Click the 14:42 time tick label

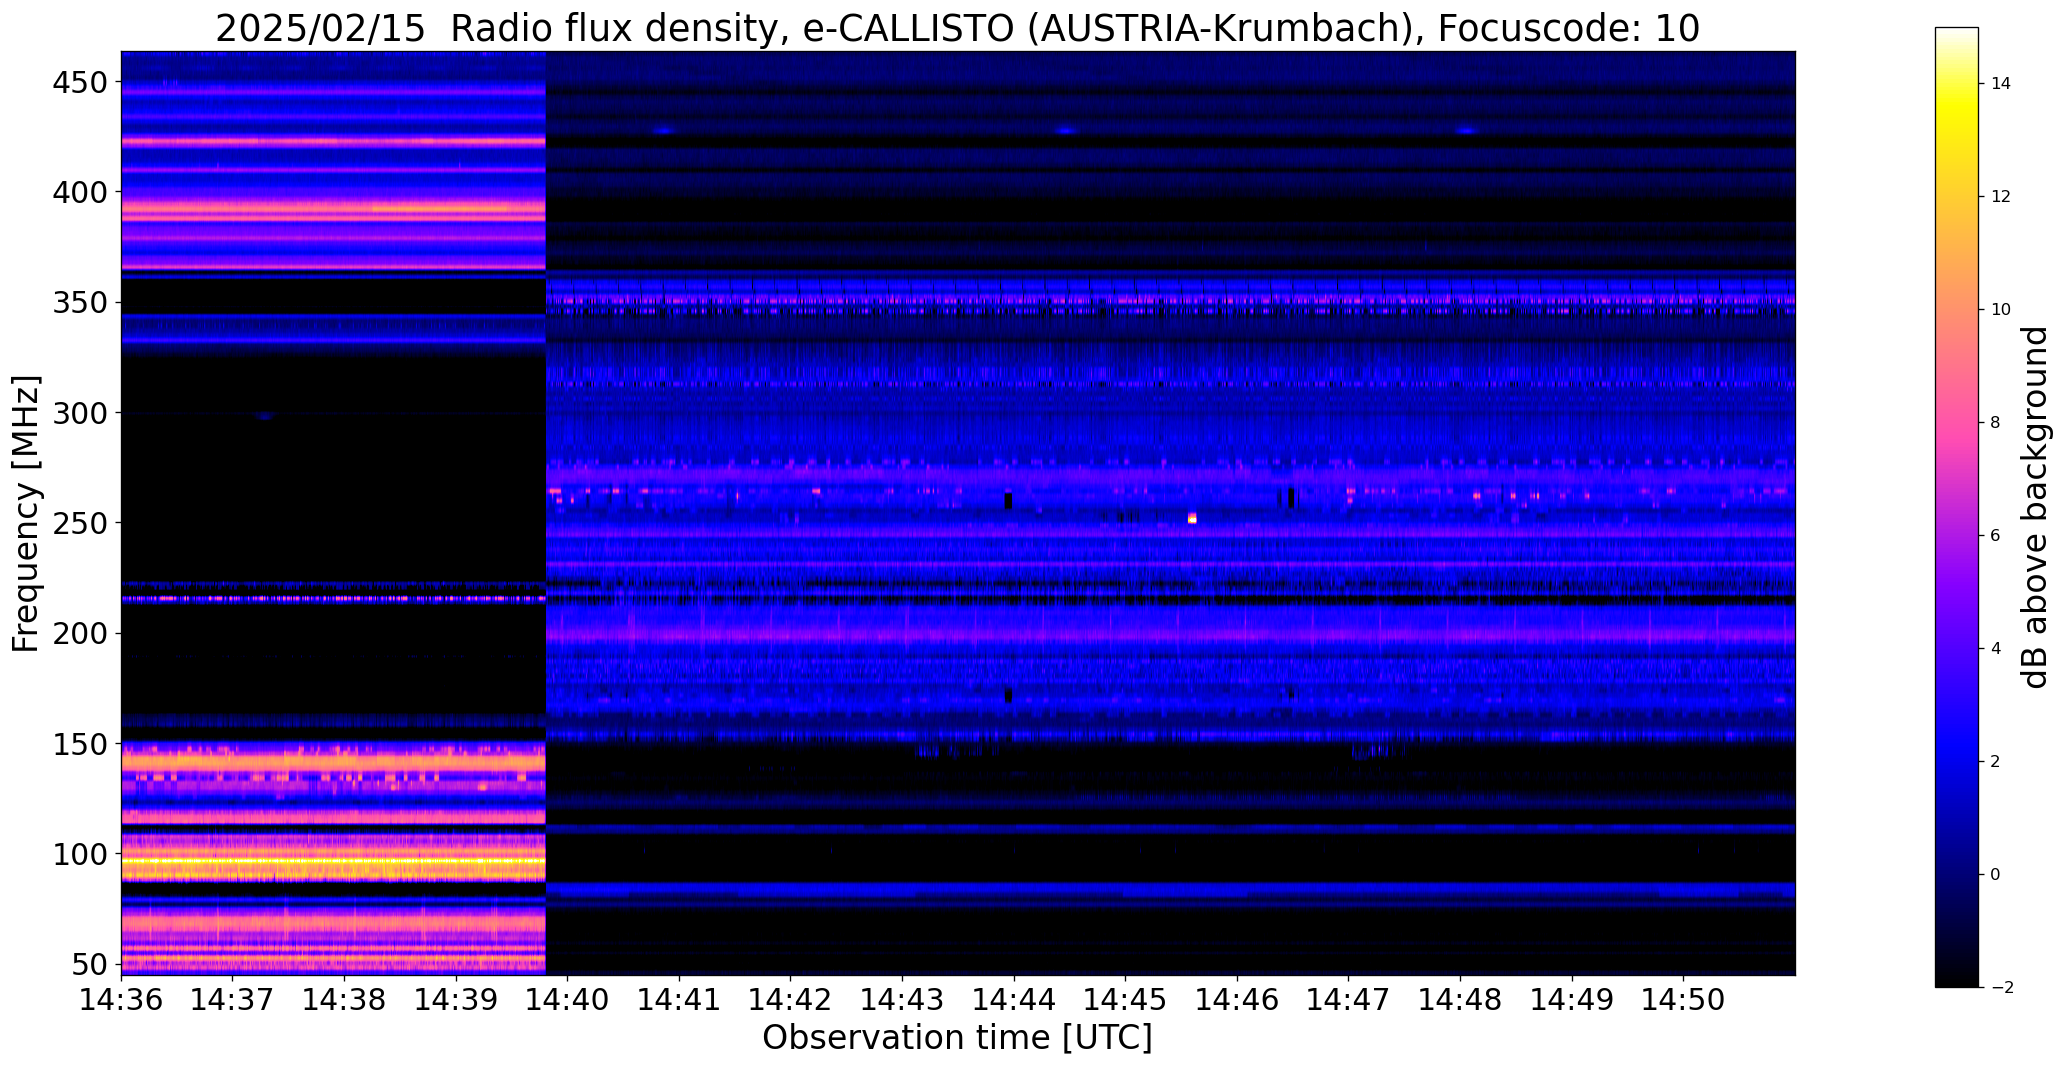coord(791,1000)
